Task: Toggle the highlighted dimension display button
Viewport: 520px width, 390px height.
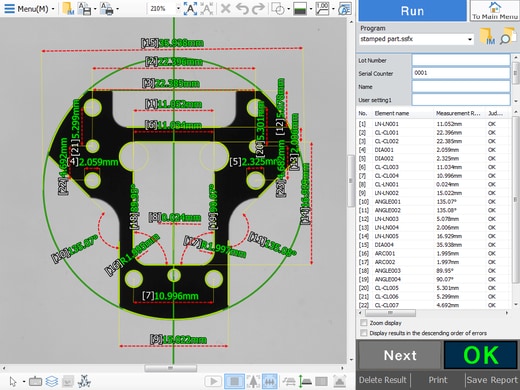Action: click(270, 381)
